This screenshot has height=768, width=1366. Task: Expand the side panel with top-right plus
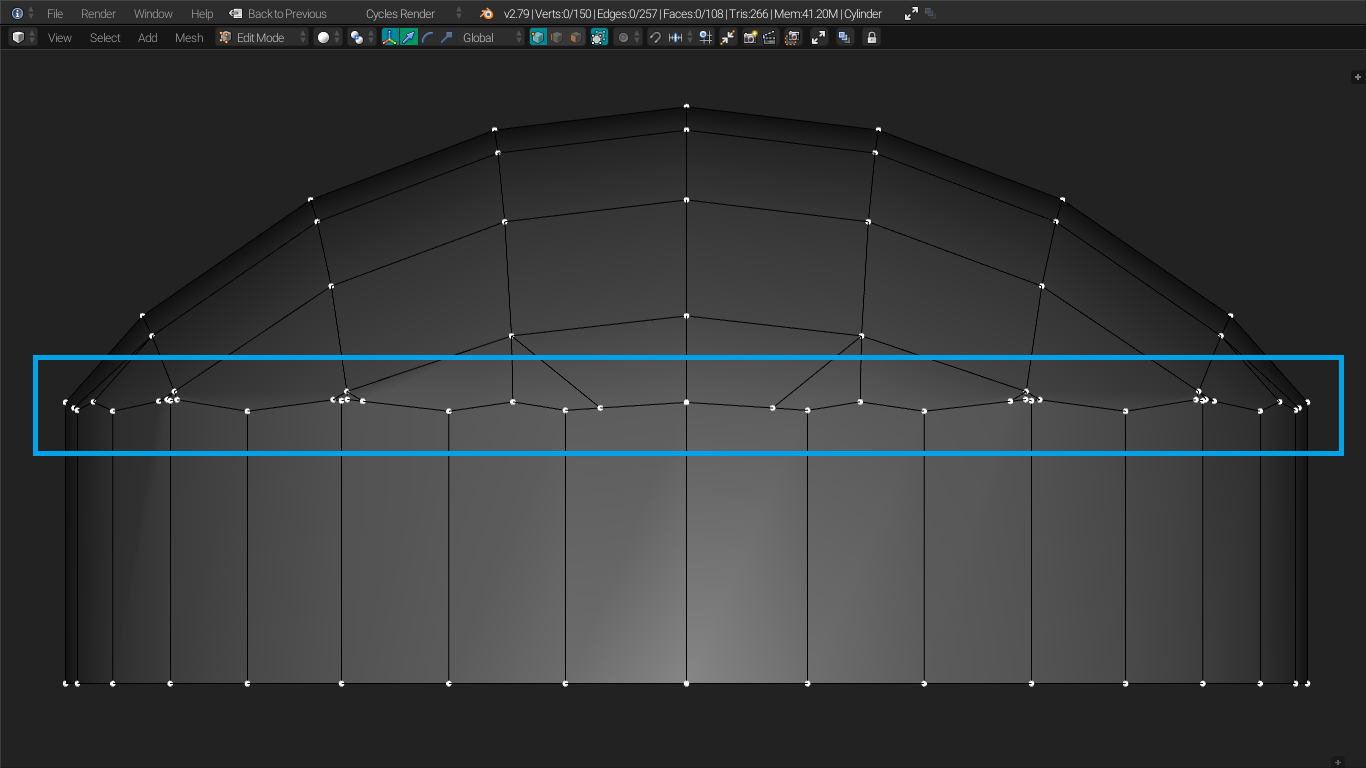tap(1357, 77)
